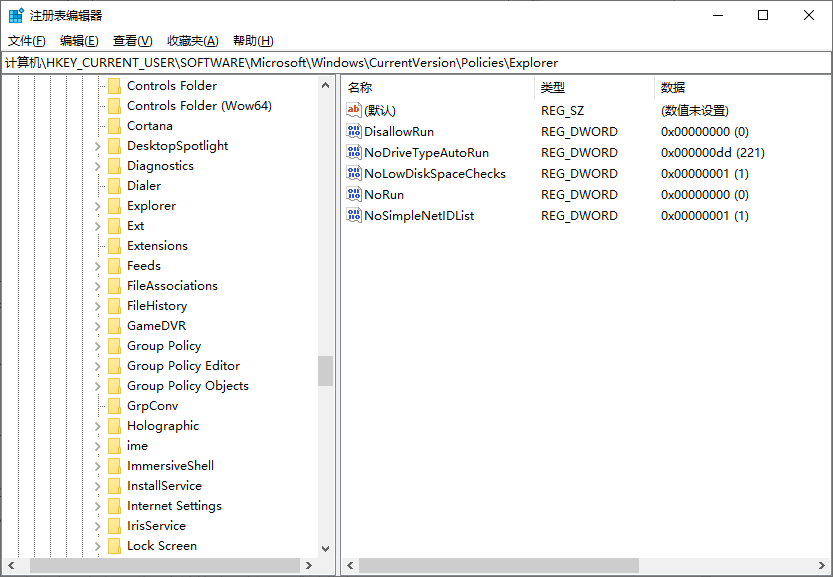This screenshot has width=833, height=577.
Task: Click the Registry Editor app icon in title bar
Action: (16, 15)
